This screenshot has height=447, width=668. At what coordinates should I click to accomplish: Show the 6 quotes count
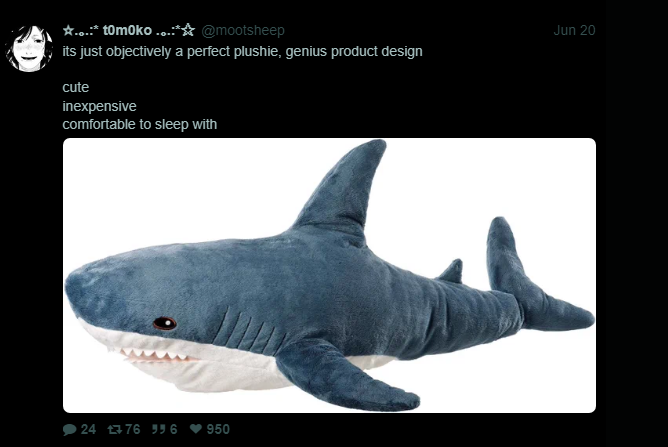click(173, 429)
